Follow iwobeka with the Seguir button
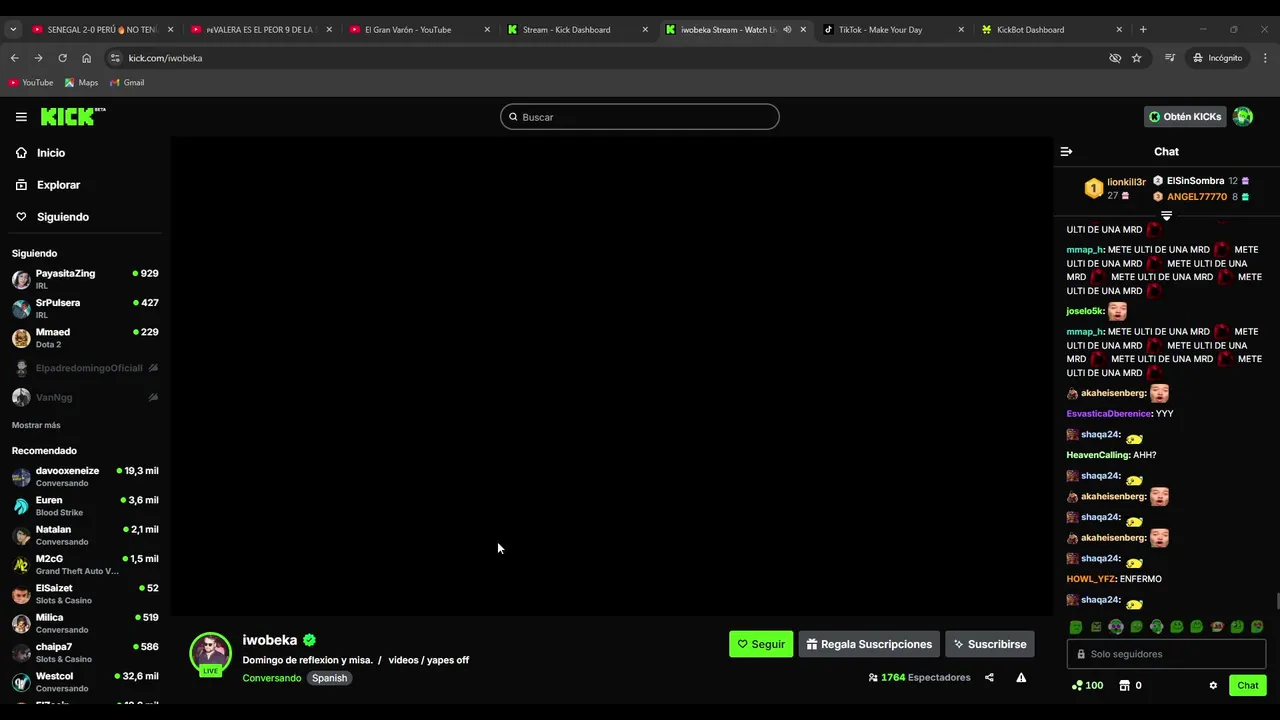The image size is (1280, 720). 761,644
